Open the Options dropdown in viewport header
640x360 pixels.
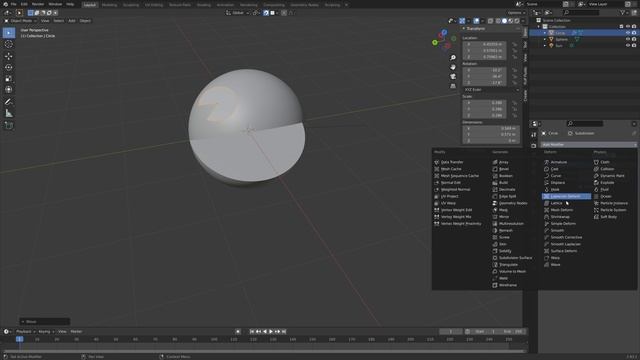coord(516,13)
